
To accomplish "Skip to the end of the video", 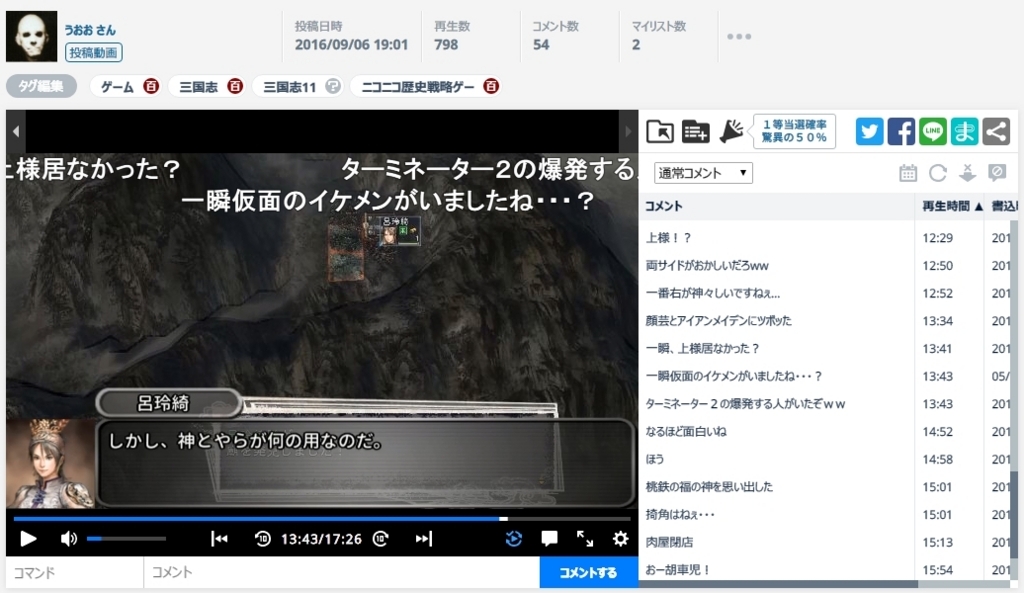I will coord(424,539).
